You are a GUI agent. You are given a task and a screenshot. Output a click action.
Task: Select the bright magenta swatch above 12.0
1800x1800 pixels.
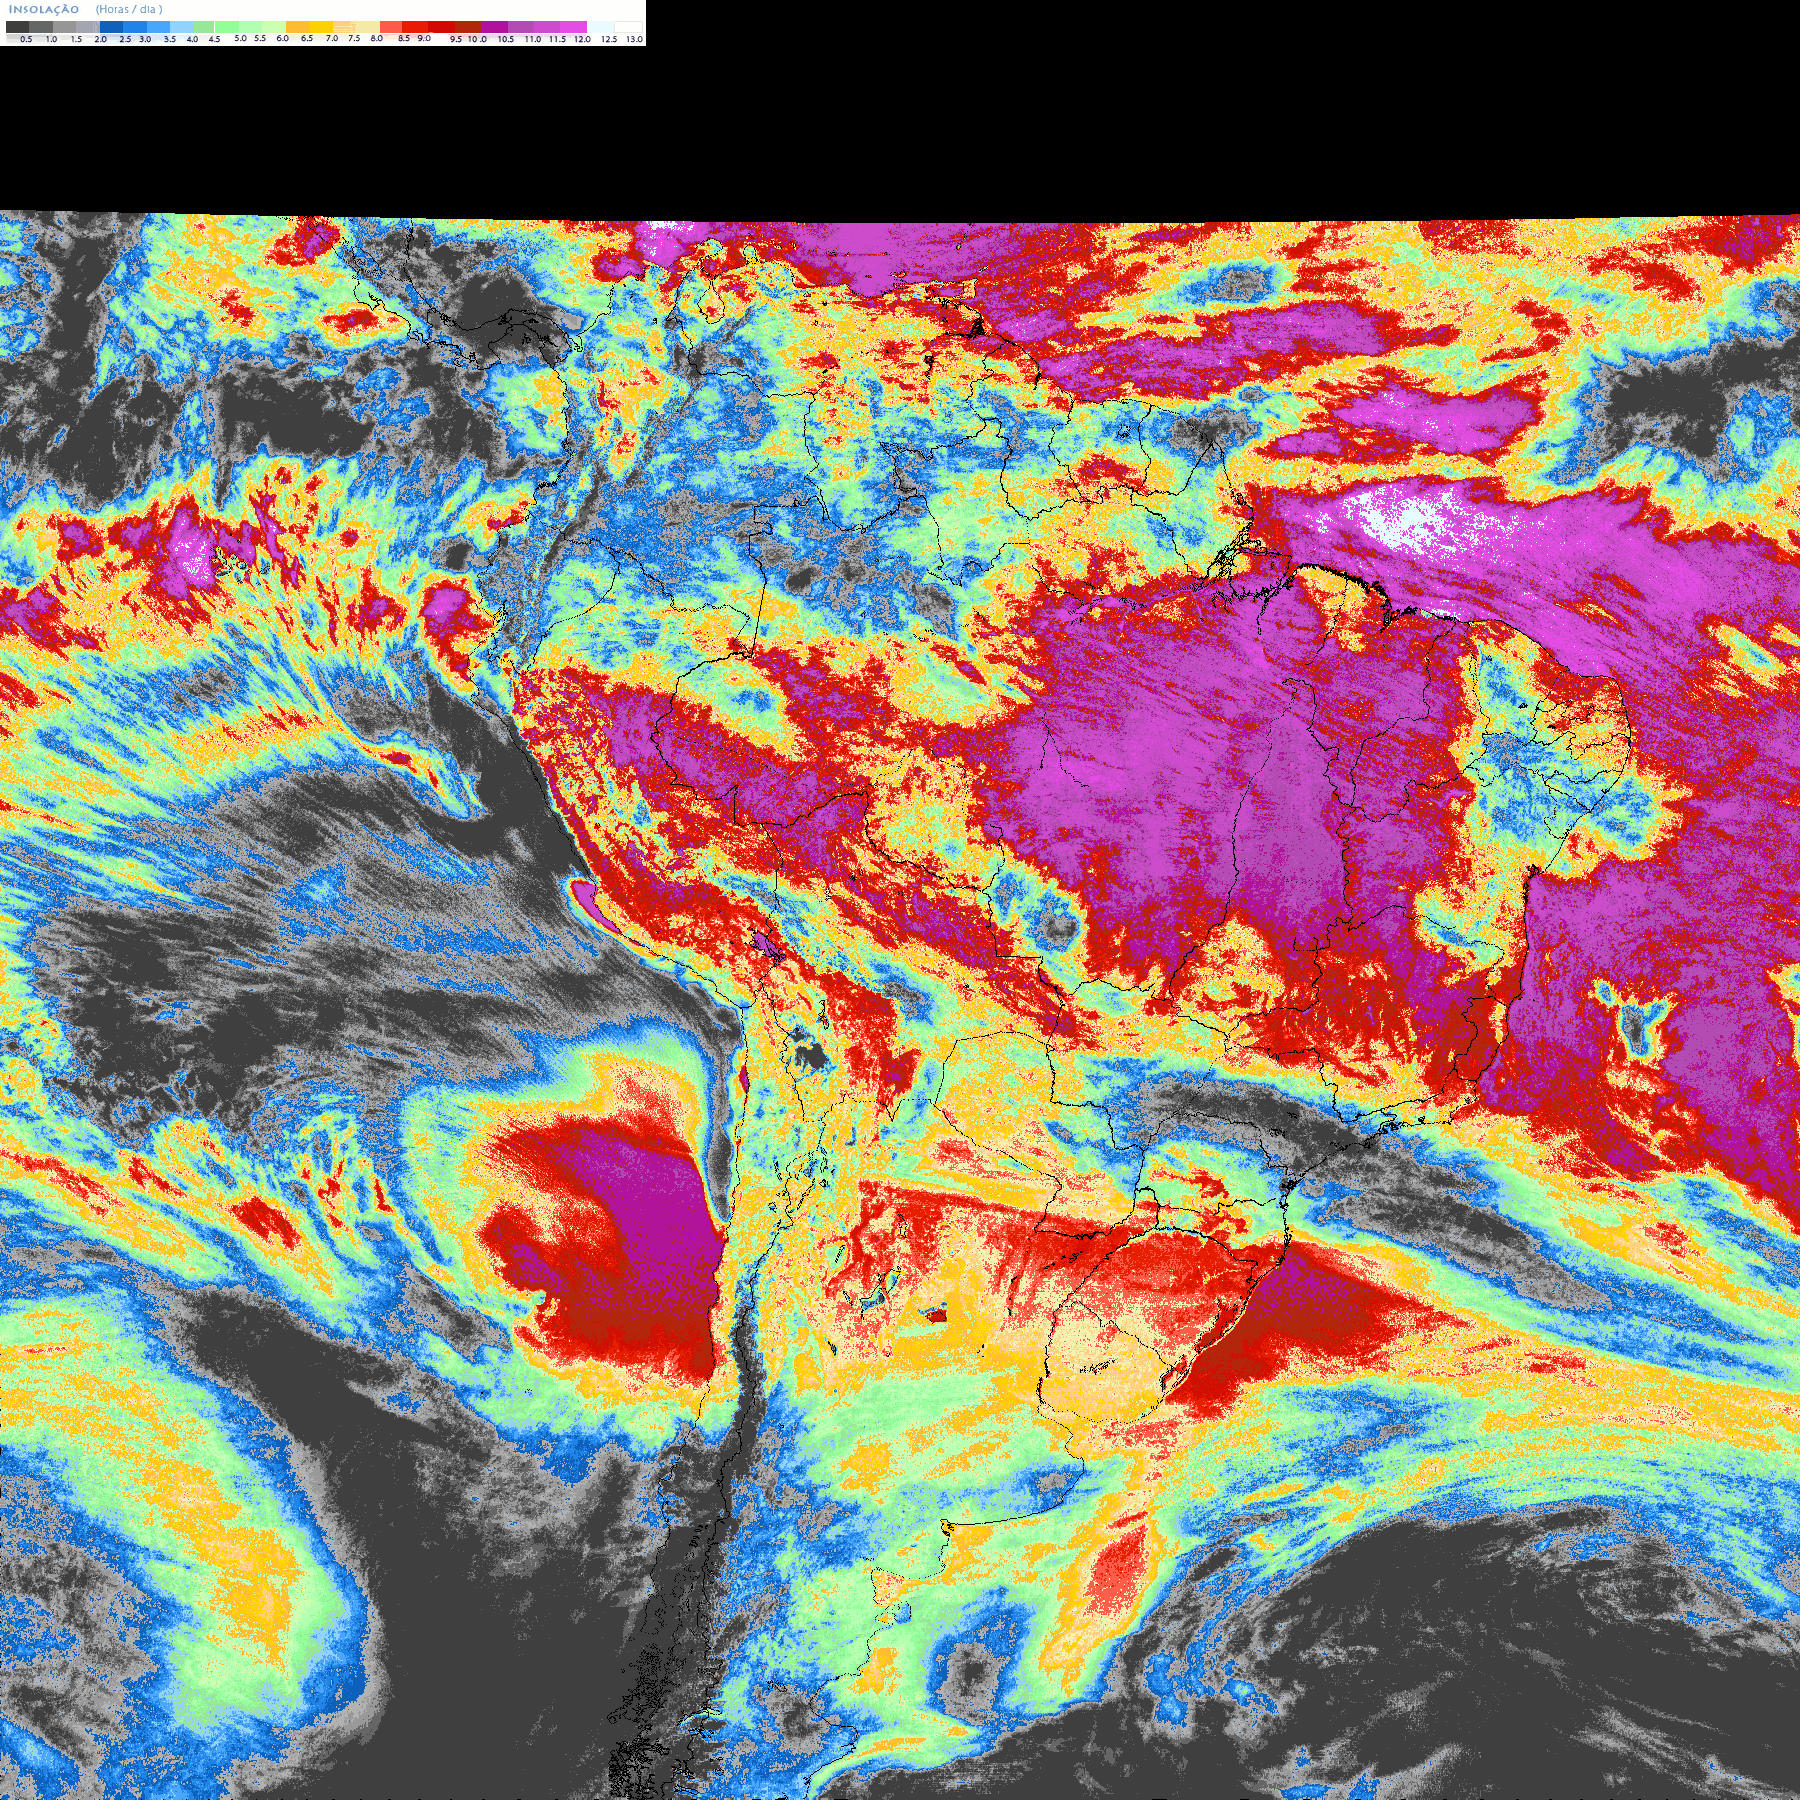(x=573, y=27)
